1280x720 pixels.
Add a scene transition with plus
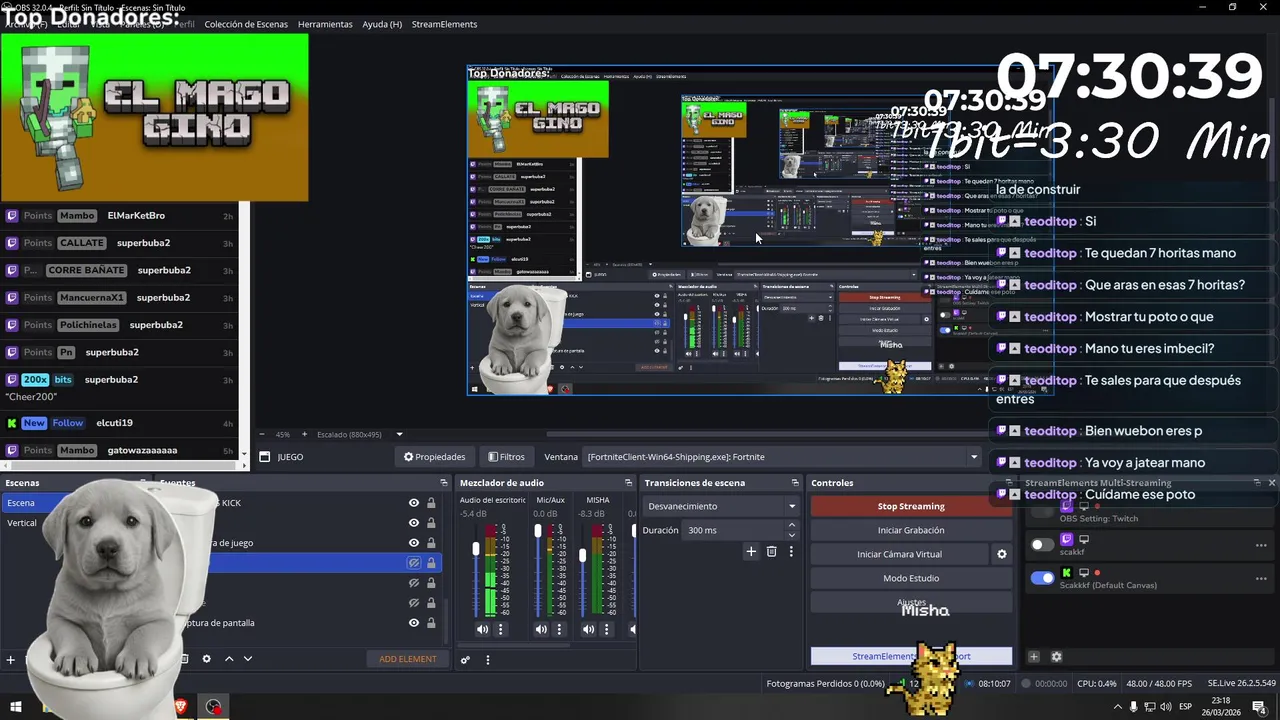(x=751, y=551)
